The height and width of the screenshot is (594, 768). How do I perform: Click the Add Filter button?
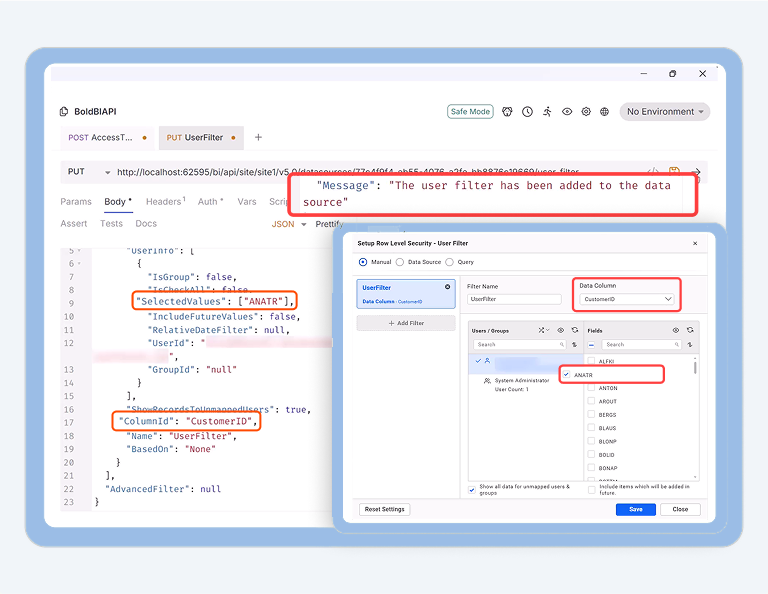coord(406,323)
